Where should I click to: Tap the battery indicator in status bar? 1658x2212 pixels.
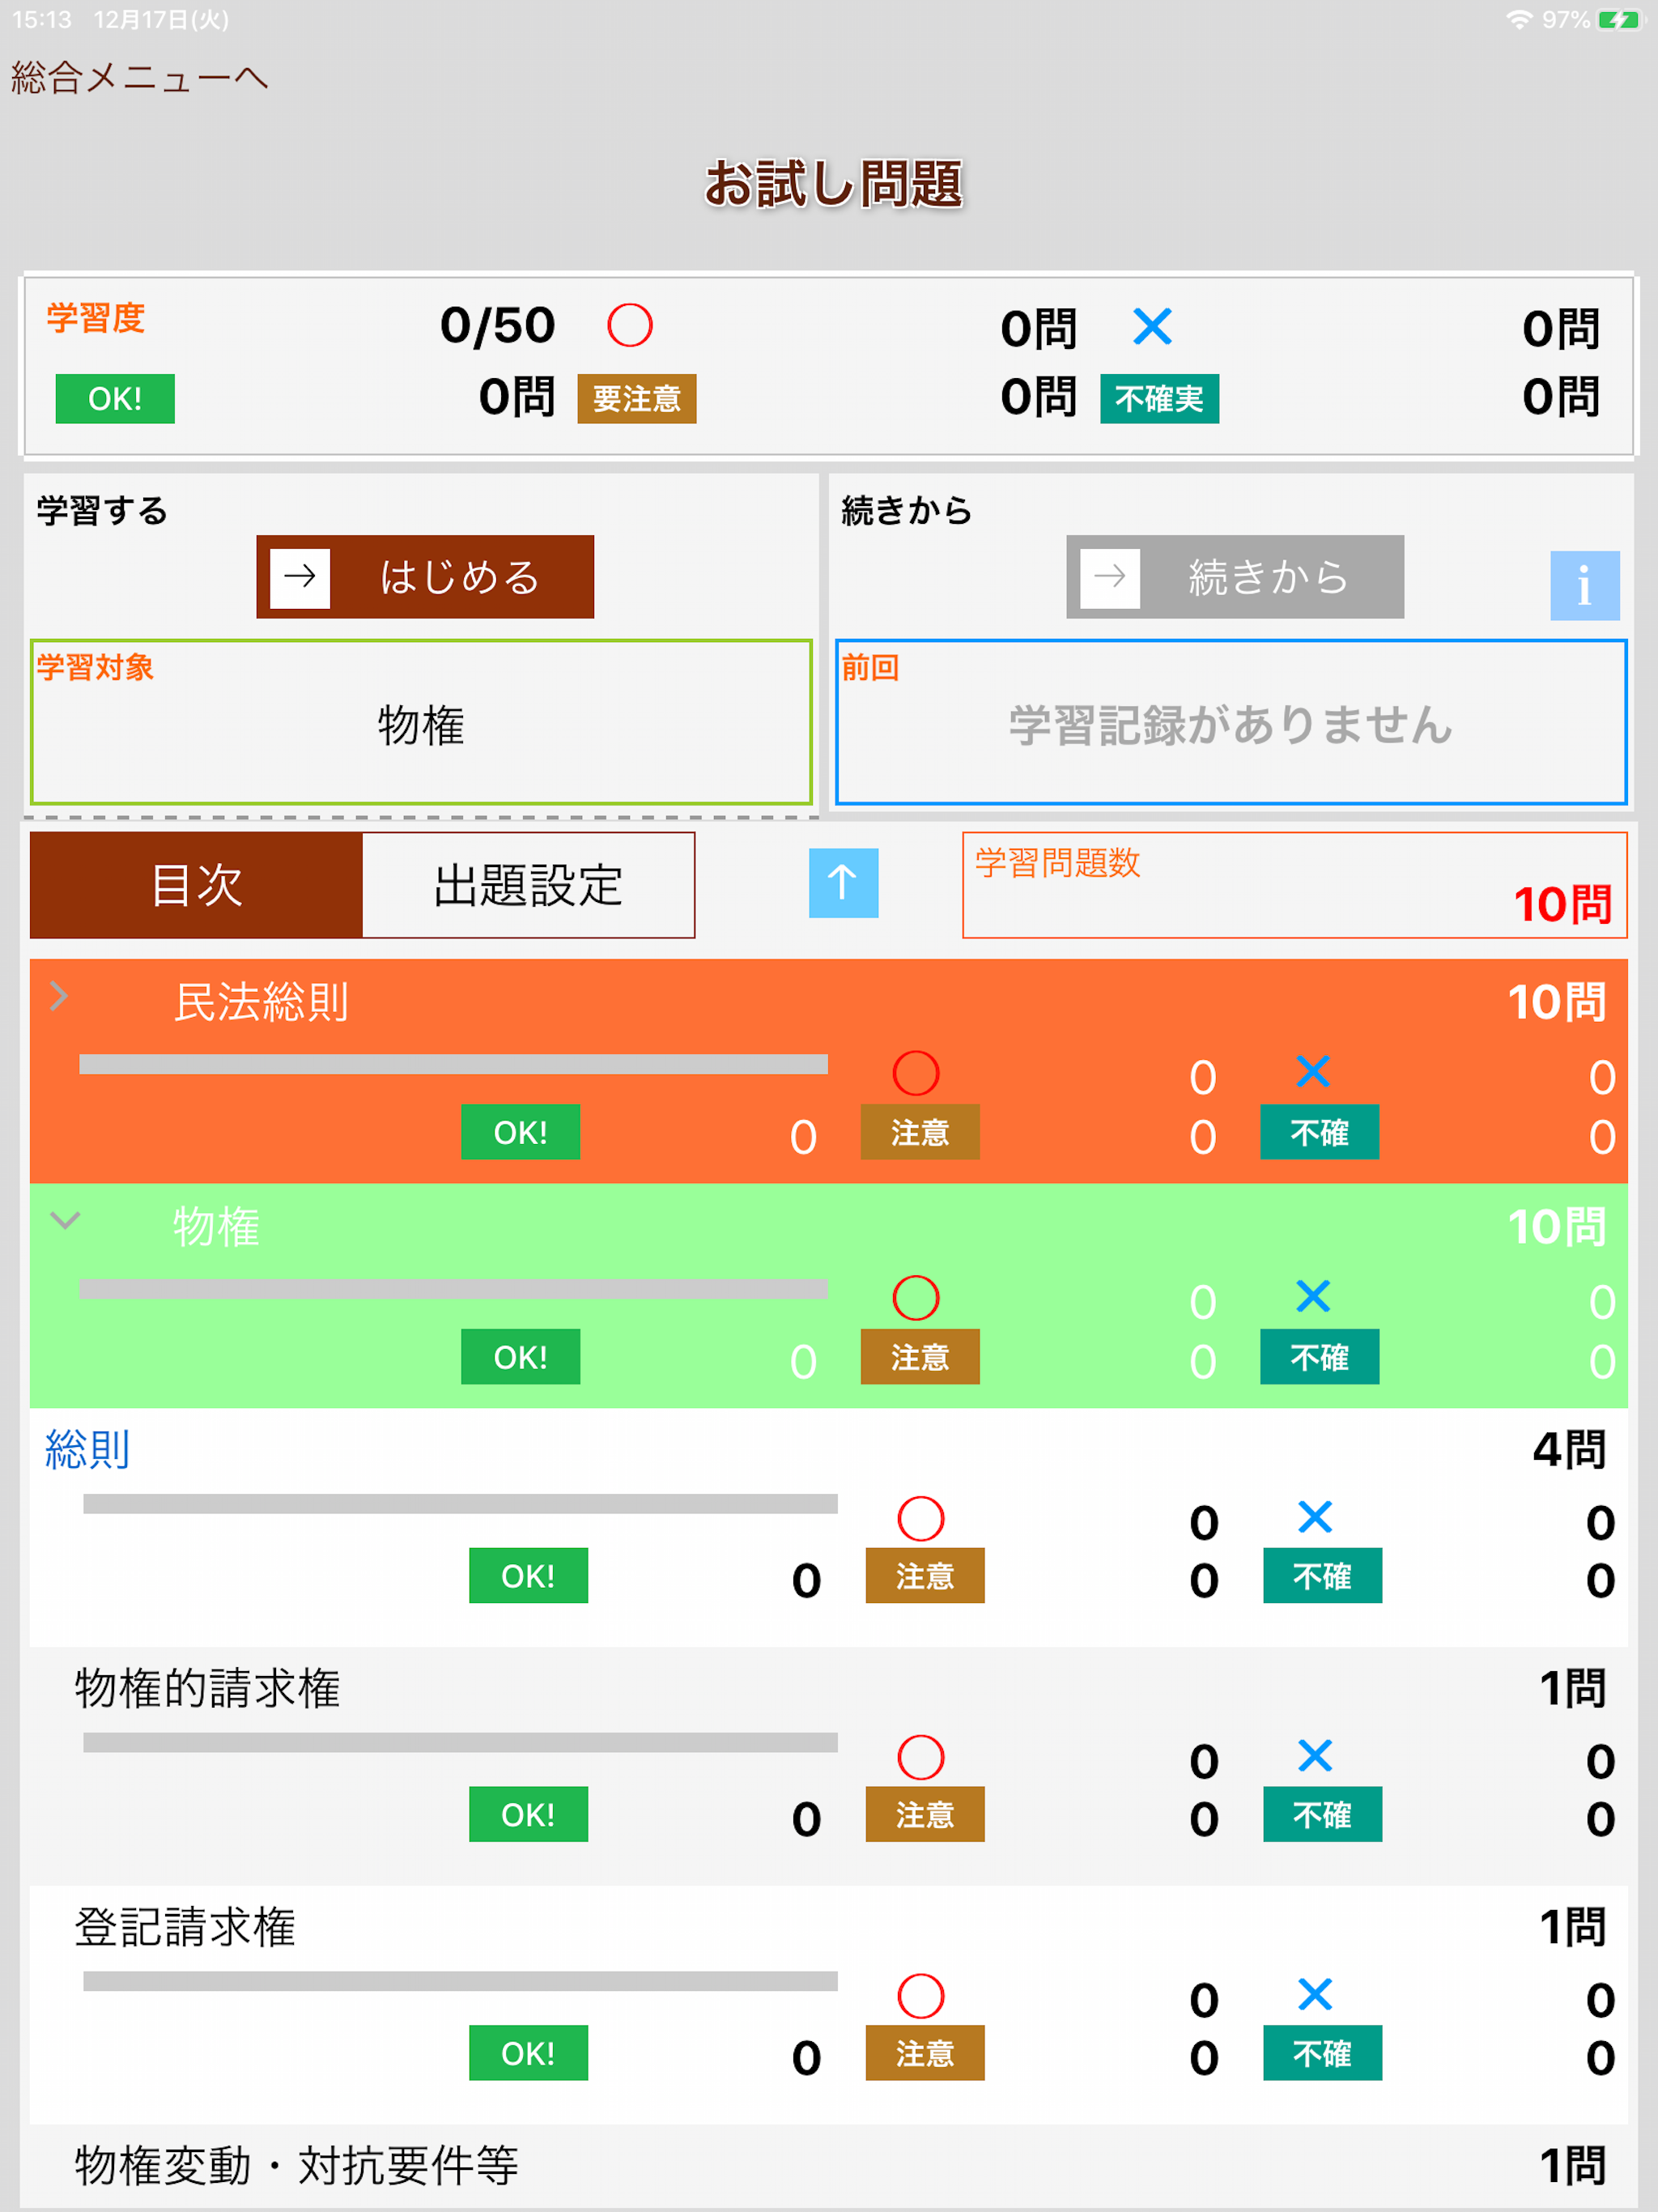pyautogui.click(x=1620, y=20)
